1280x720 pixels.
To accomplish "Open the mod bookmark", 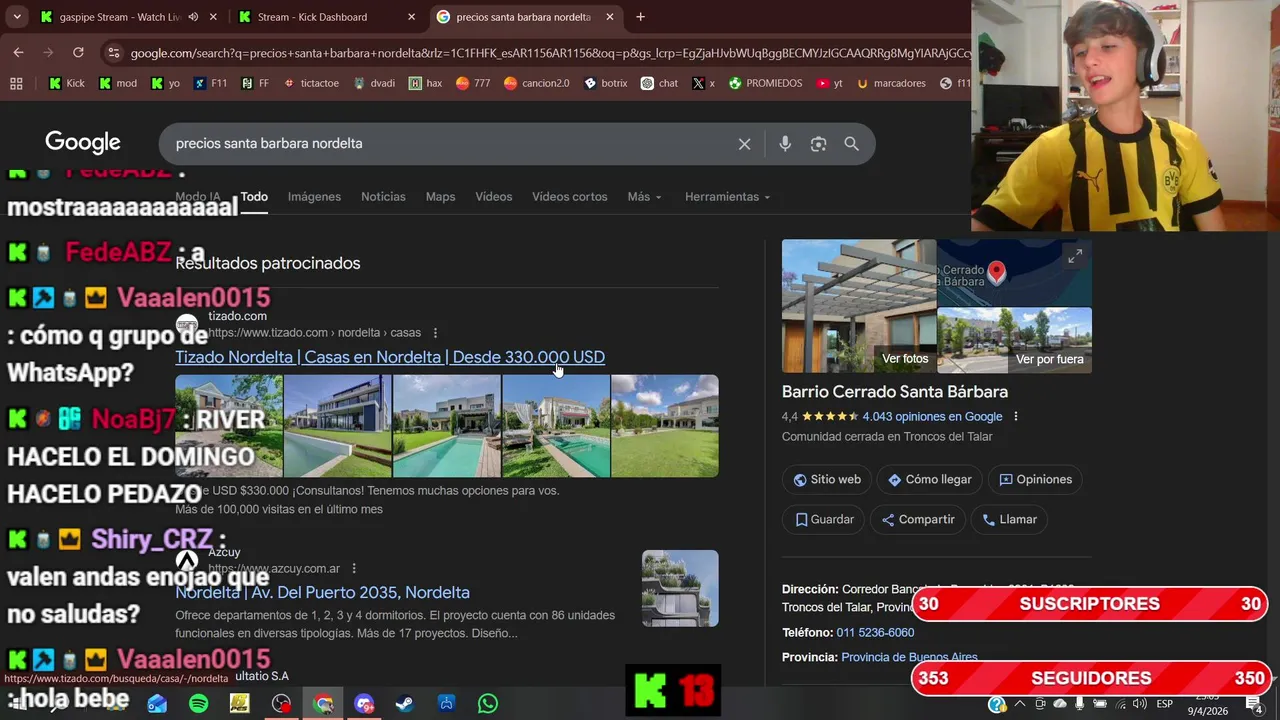I will click(x=118, y=83).
